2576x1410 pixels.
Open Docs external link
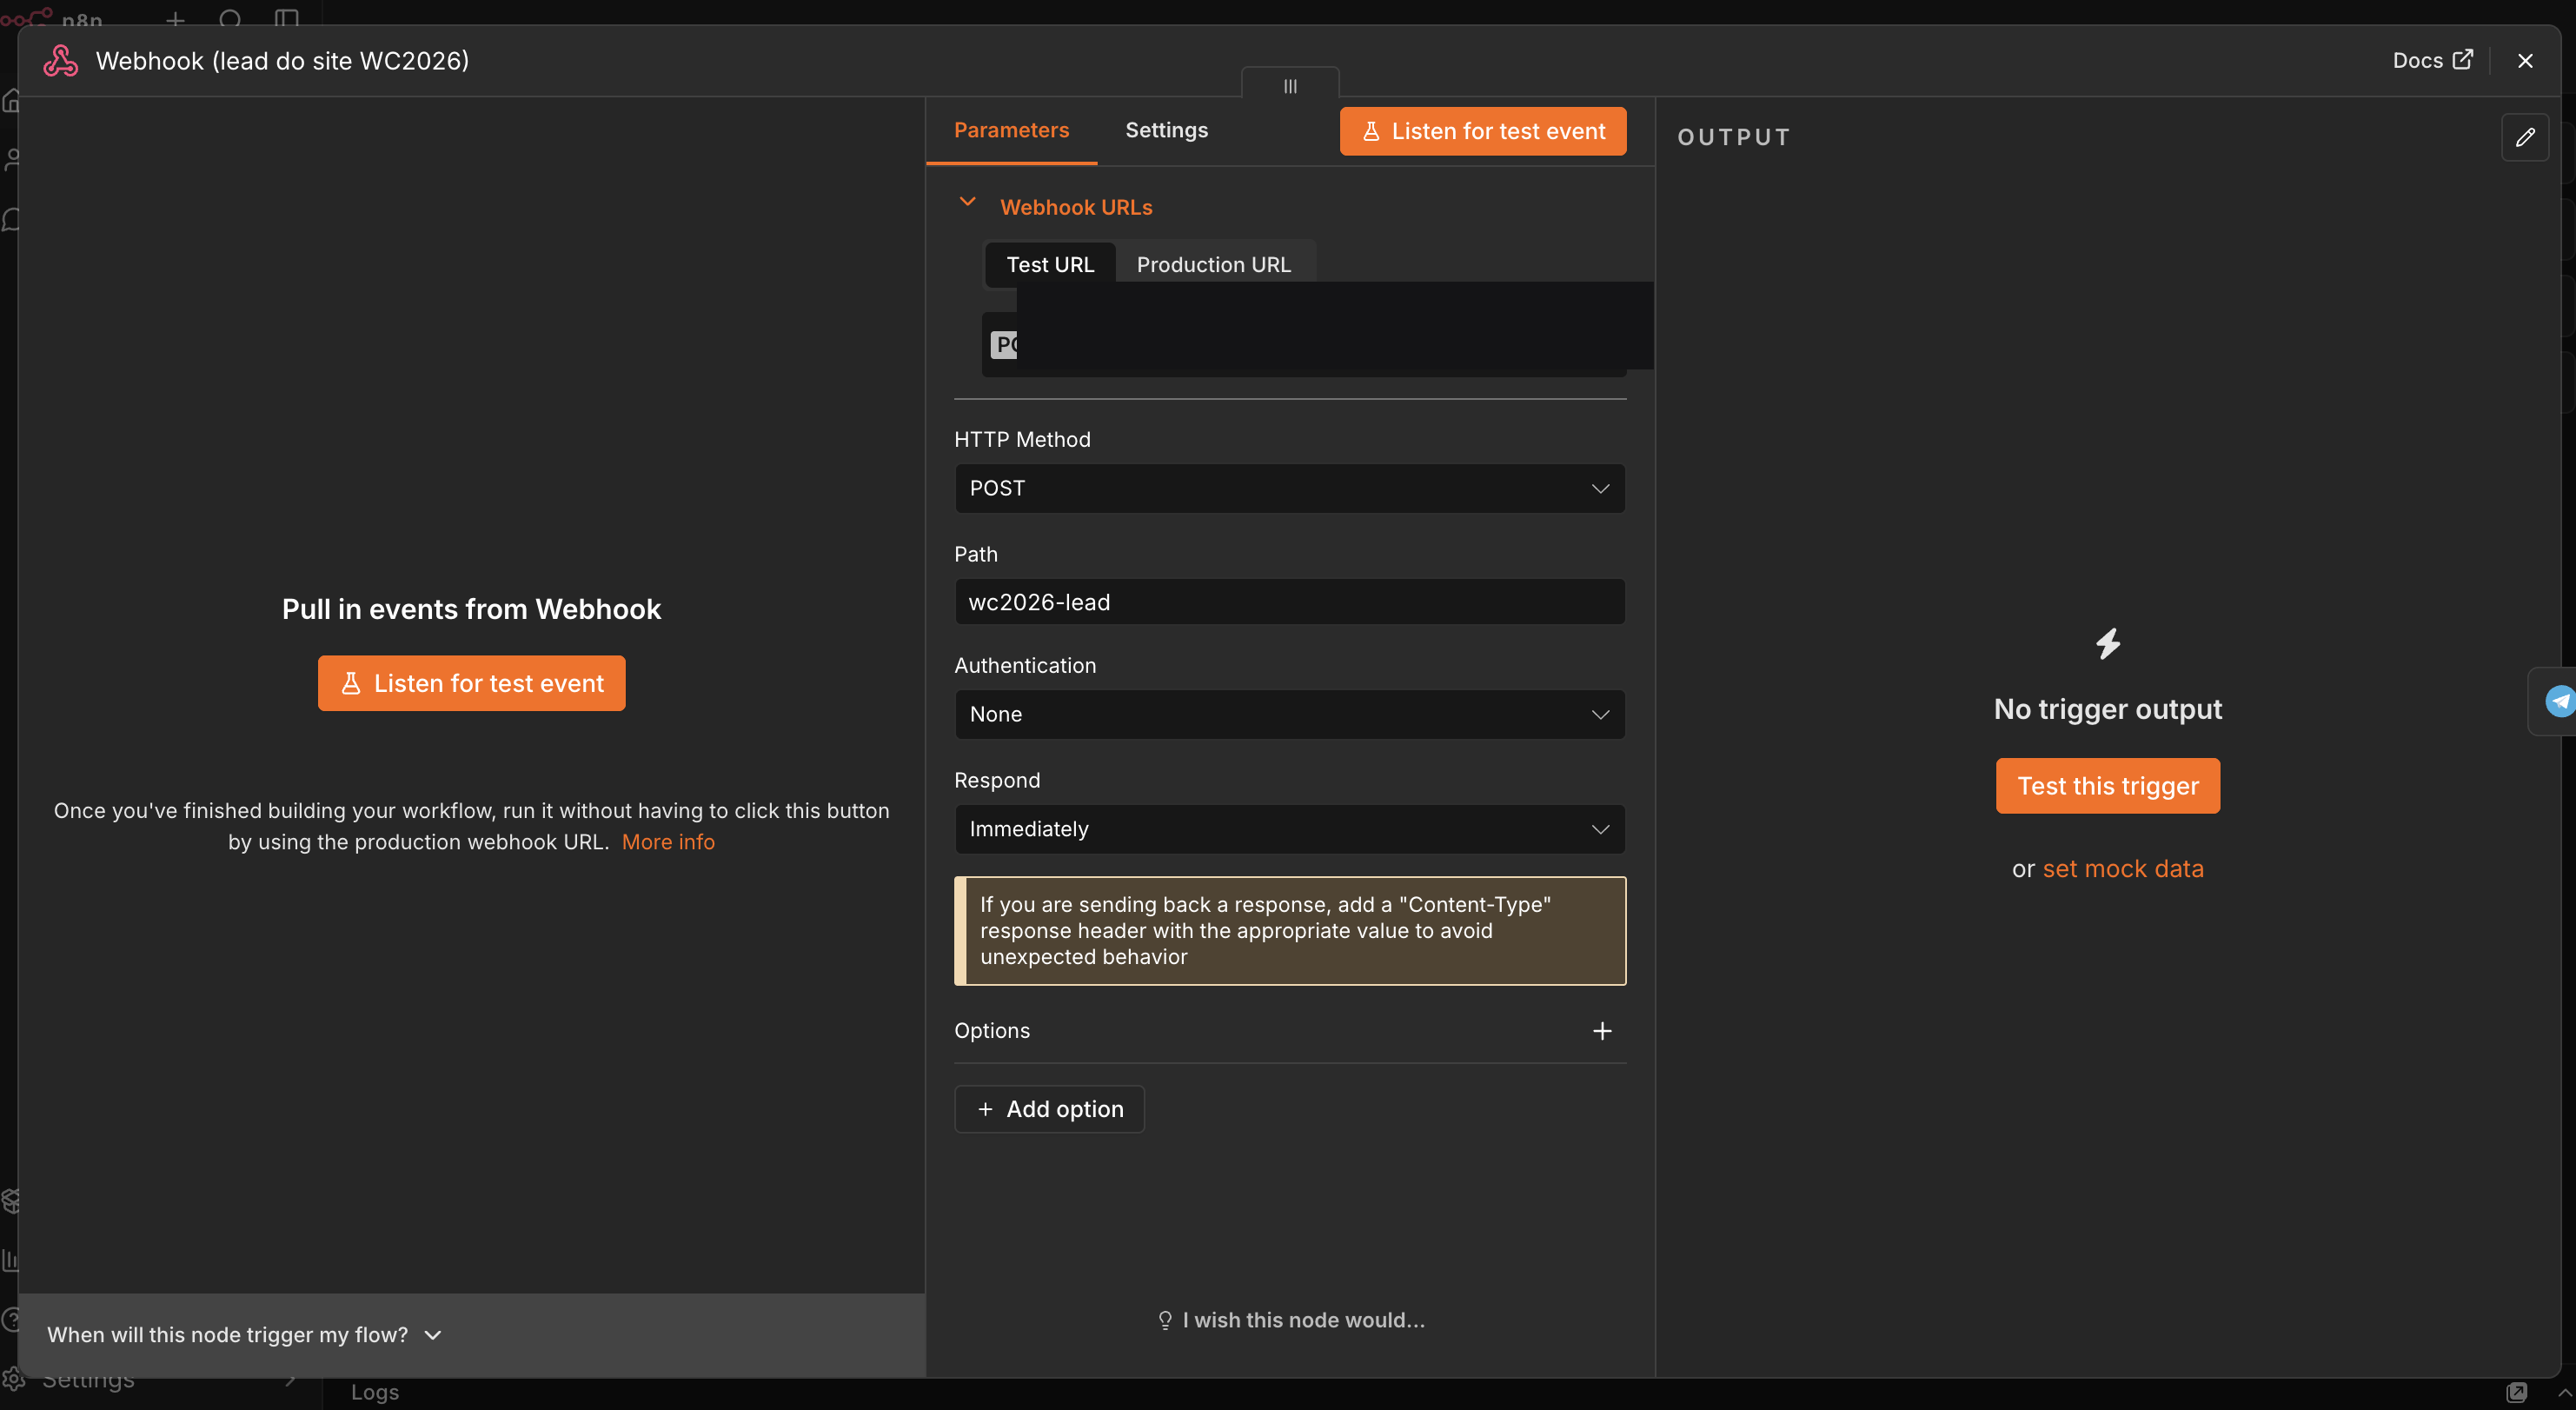2432,60
